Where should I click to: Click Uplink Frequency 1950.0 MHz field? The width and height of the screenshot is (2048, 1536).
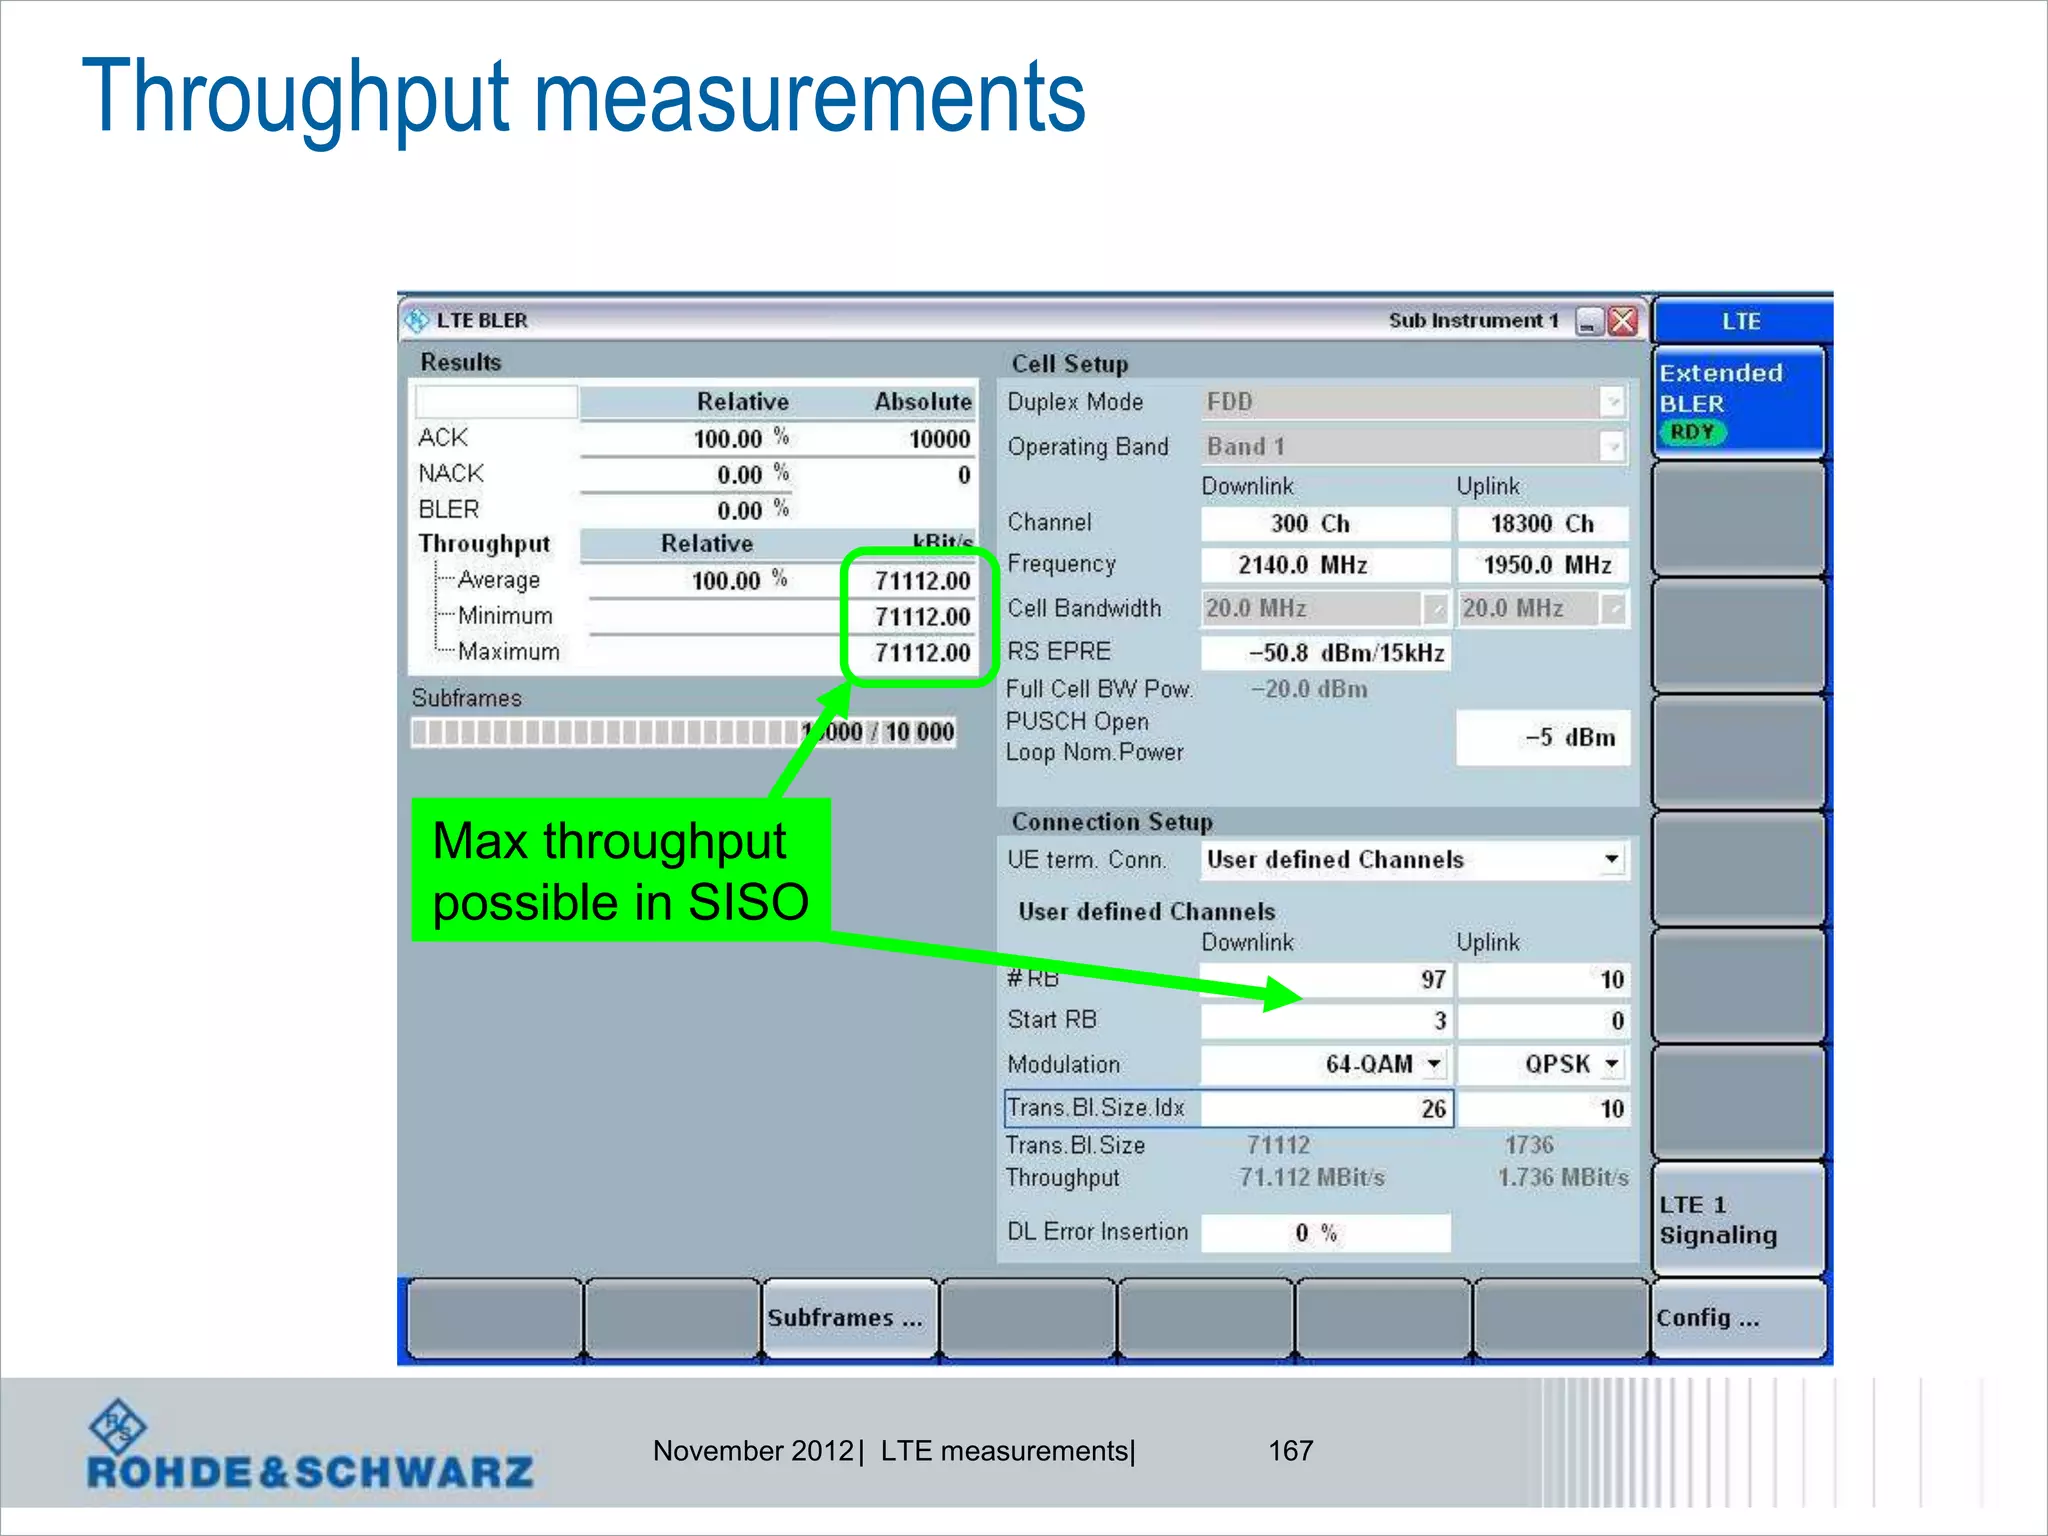(x=1542, y=565)
